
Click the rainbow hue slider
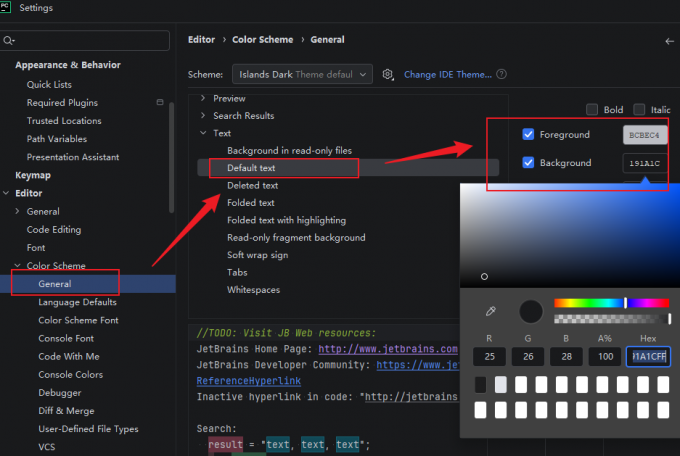pos(611,303)
